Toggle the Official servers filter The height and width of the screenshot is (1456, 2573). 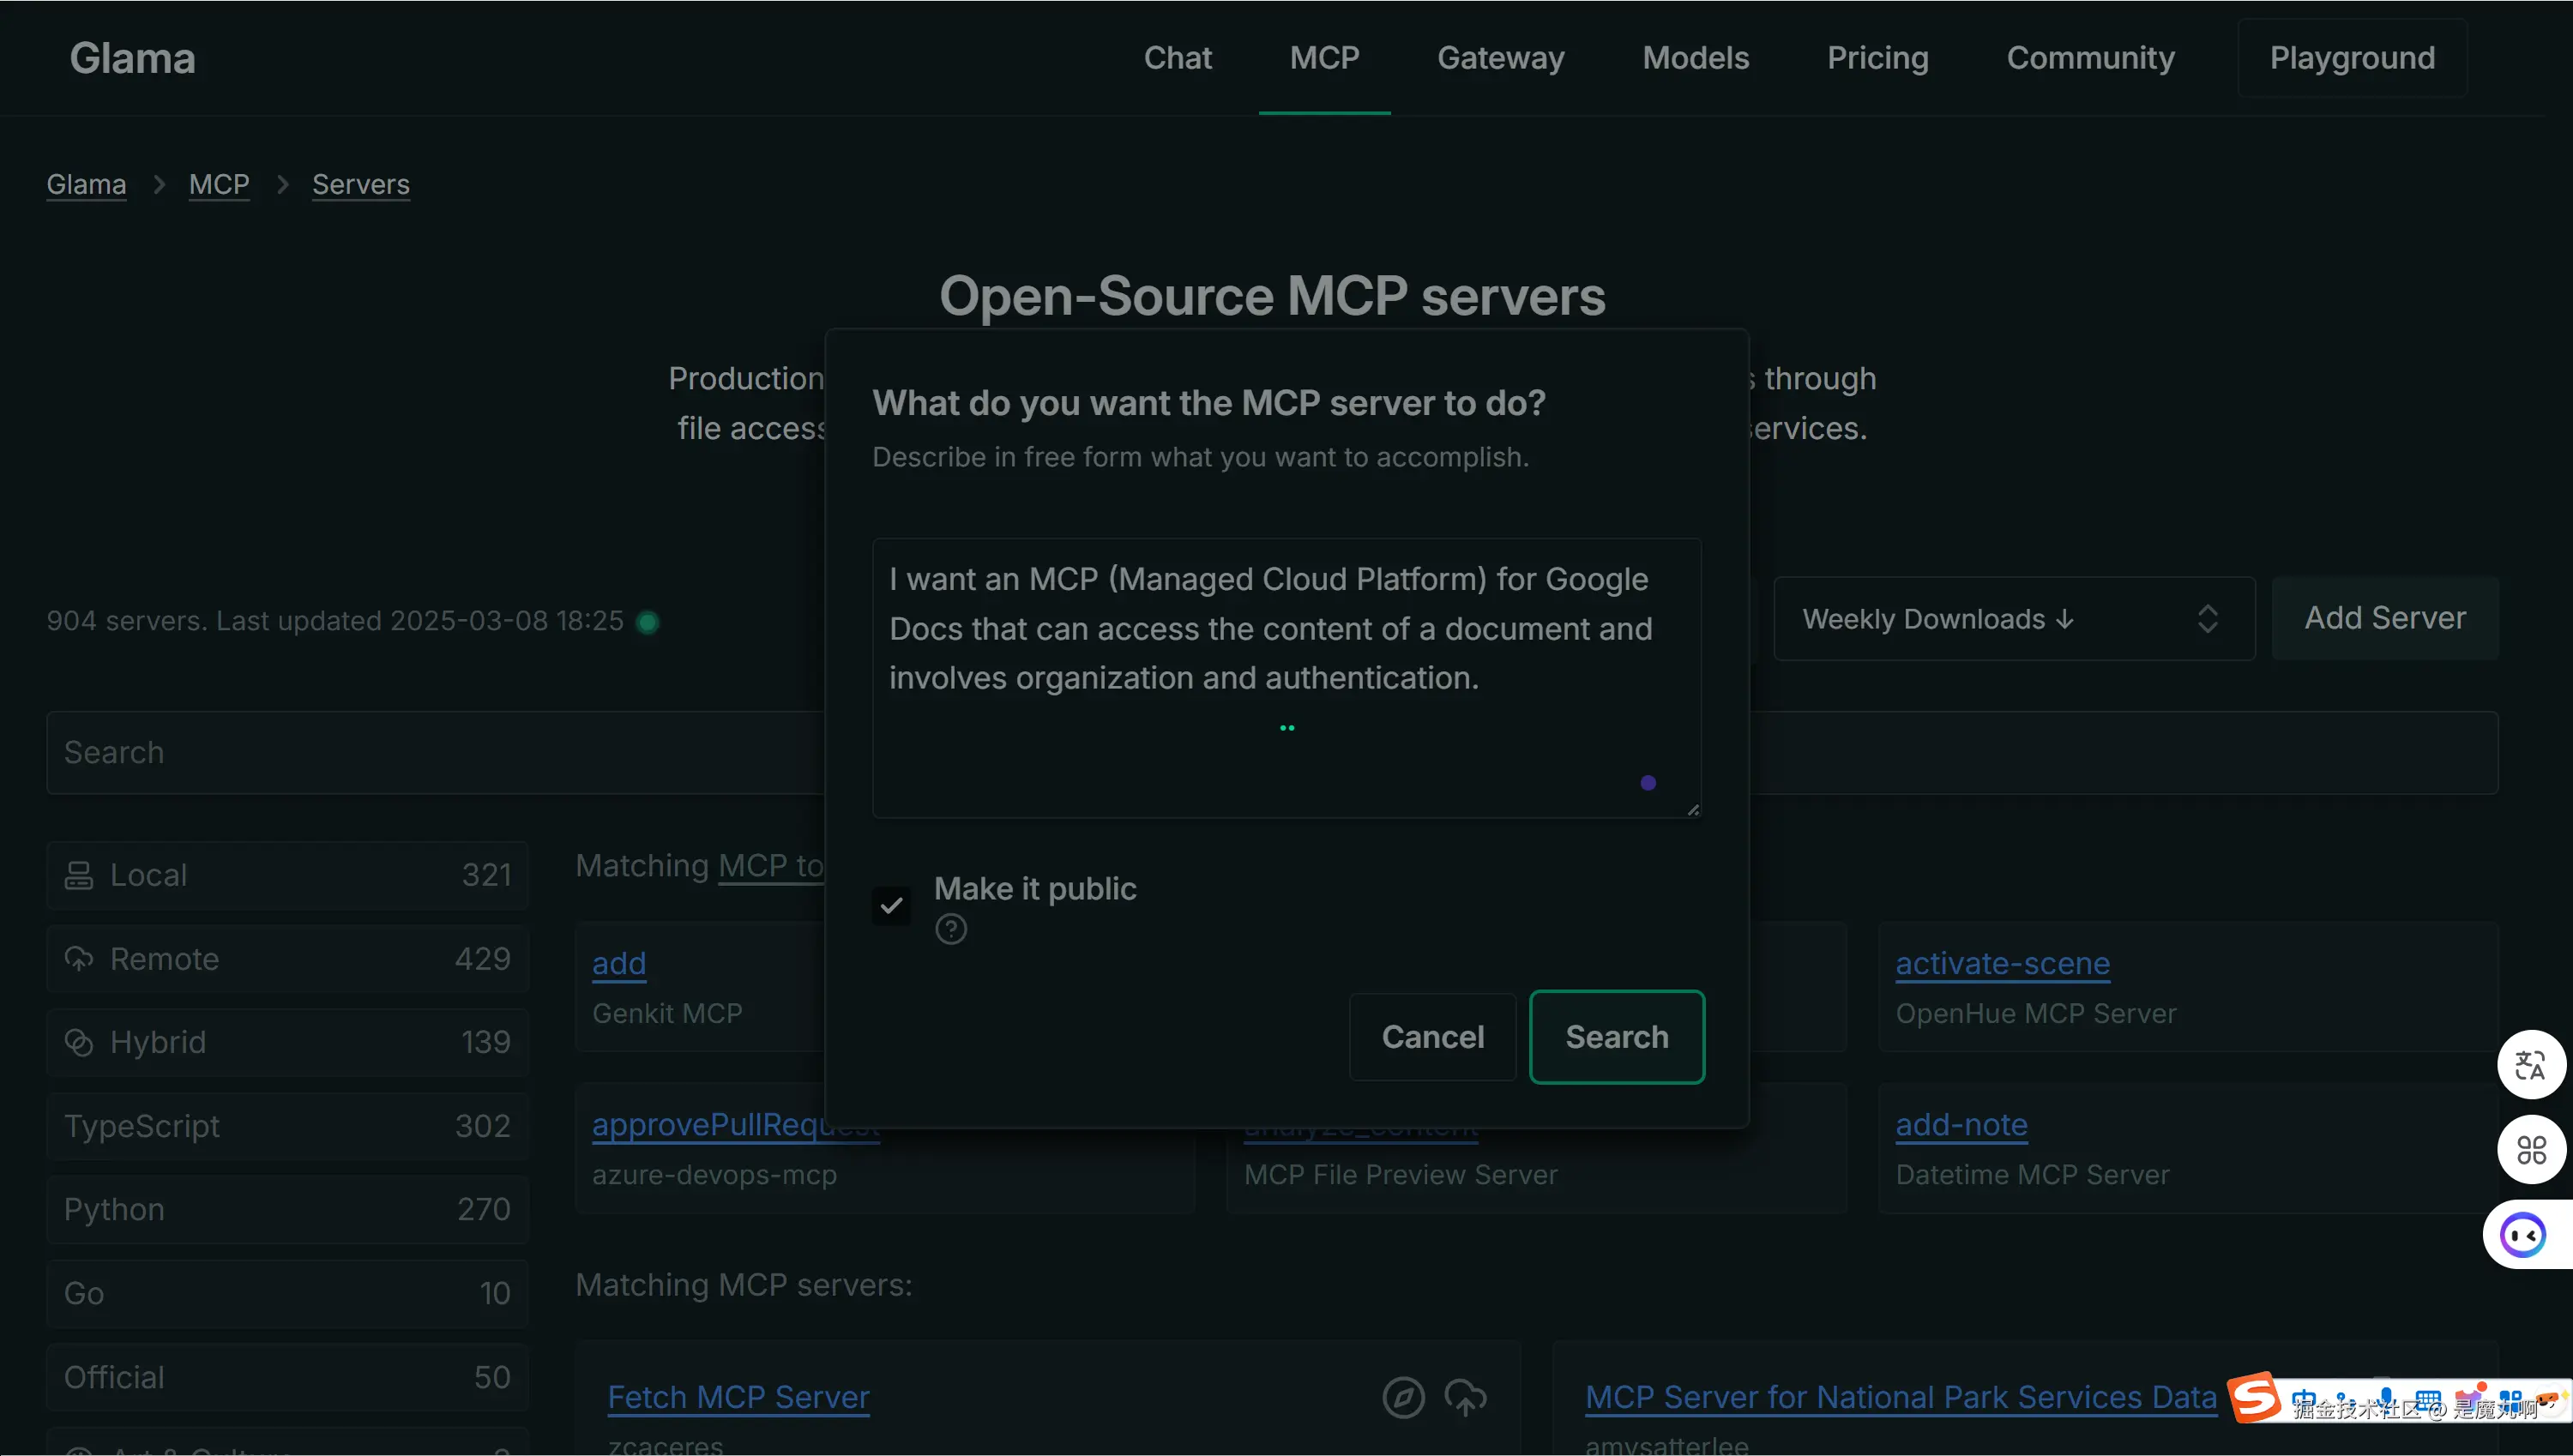[x=287, y=1377]
